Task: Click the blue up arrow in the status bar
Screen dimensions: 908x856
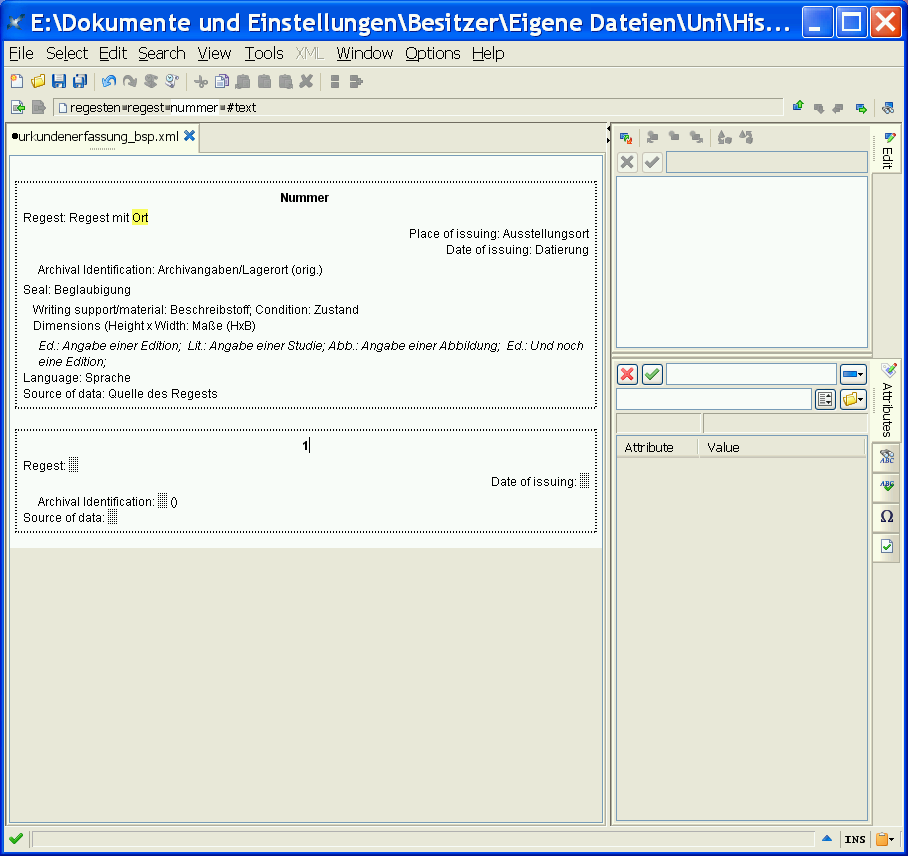Action: pos(827,838)
